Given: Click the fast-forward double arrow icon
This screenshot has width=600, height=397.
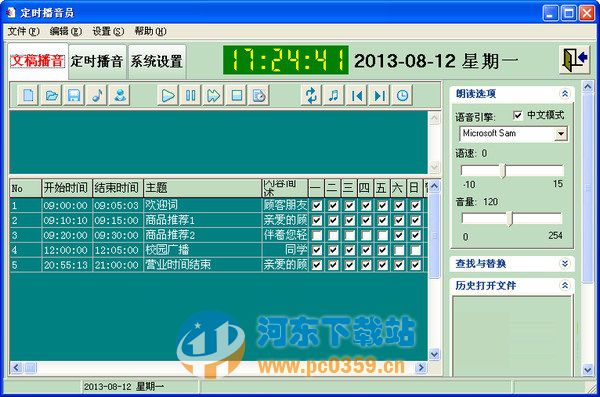Looking at the screenshot, I should pos(214,95).
